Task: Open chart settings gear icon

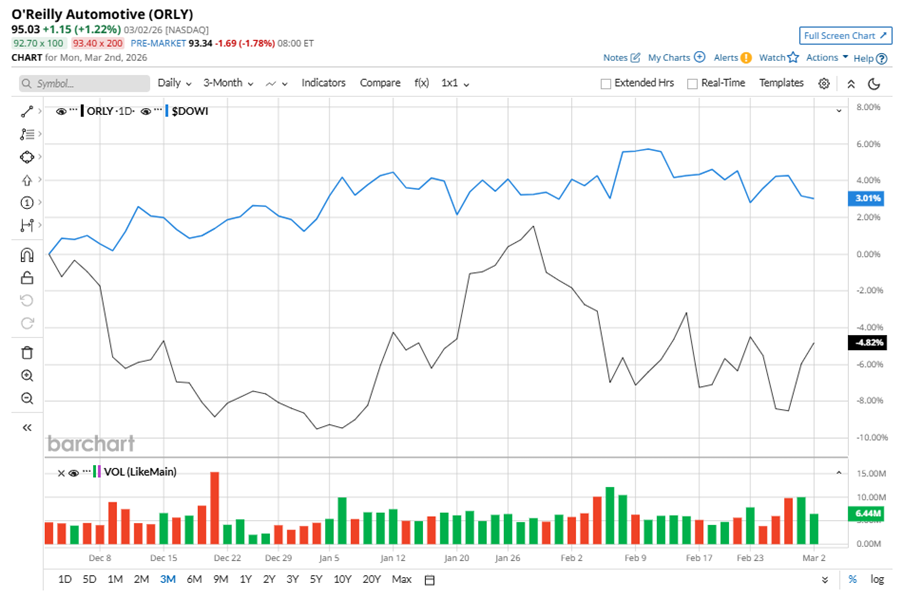Action: (x=824, y=84)
